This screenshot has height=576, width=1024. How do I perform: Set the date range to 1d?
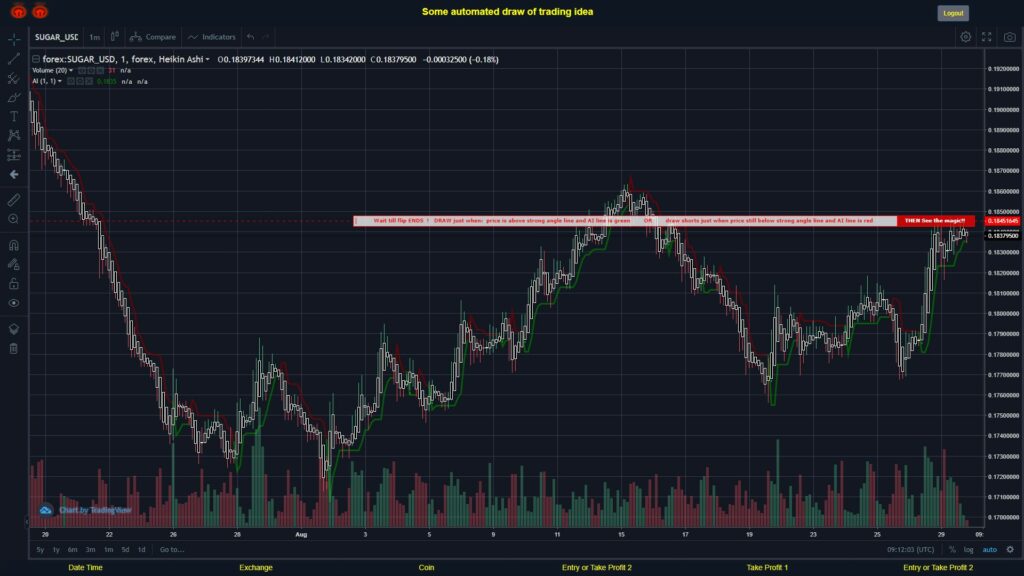(x=142, y=550)
